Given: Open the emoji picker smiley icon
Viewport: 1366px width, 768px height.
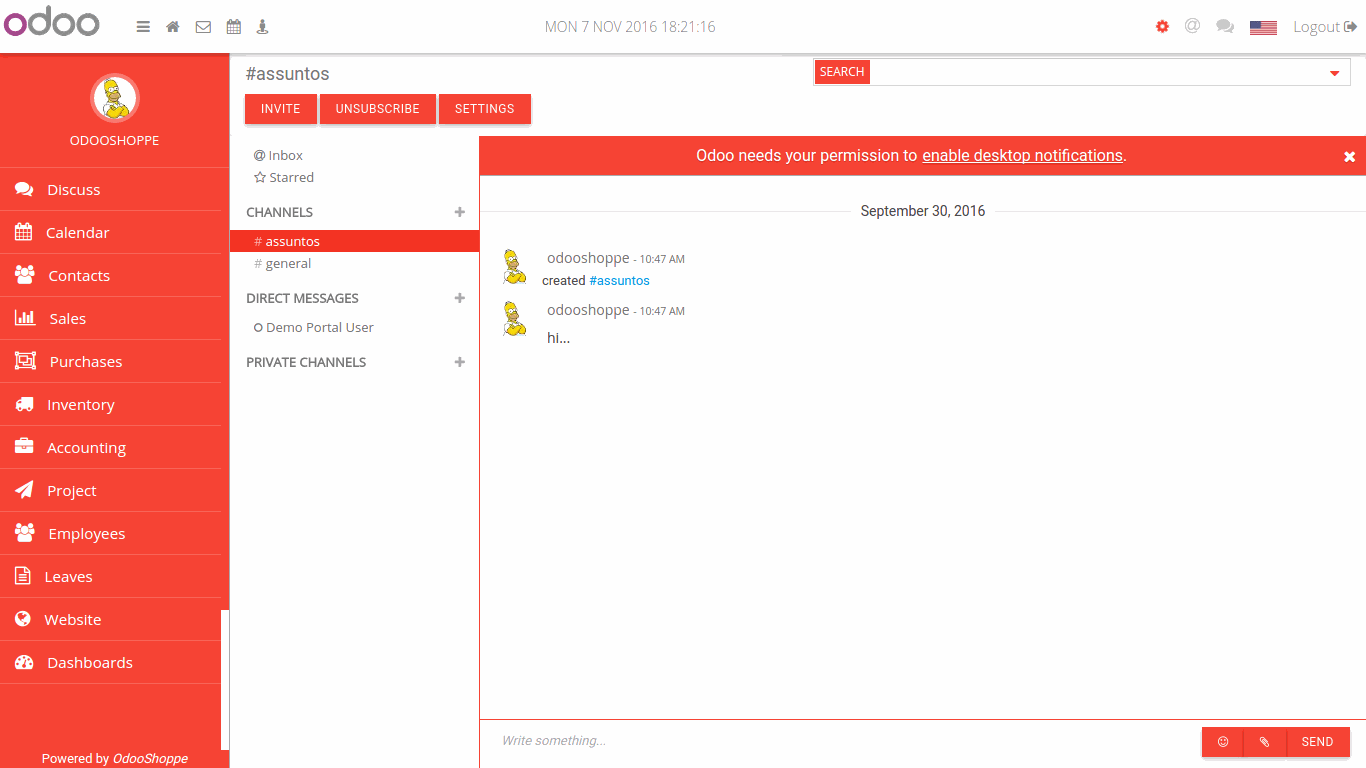Looking at the screenshot, I should 1223,742.
